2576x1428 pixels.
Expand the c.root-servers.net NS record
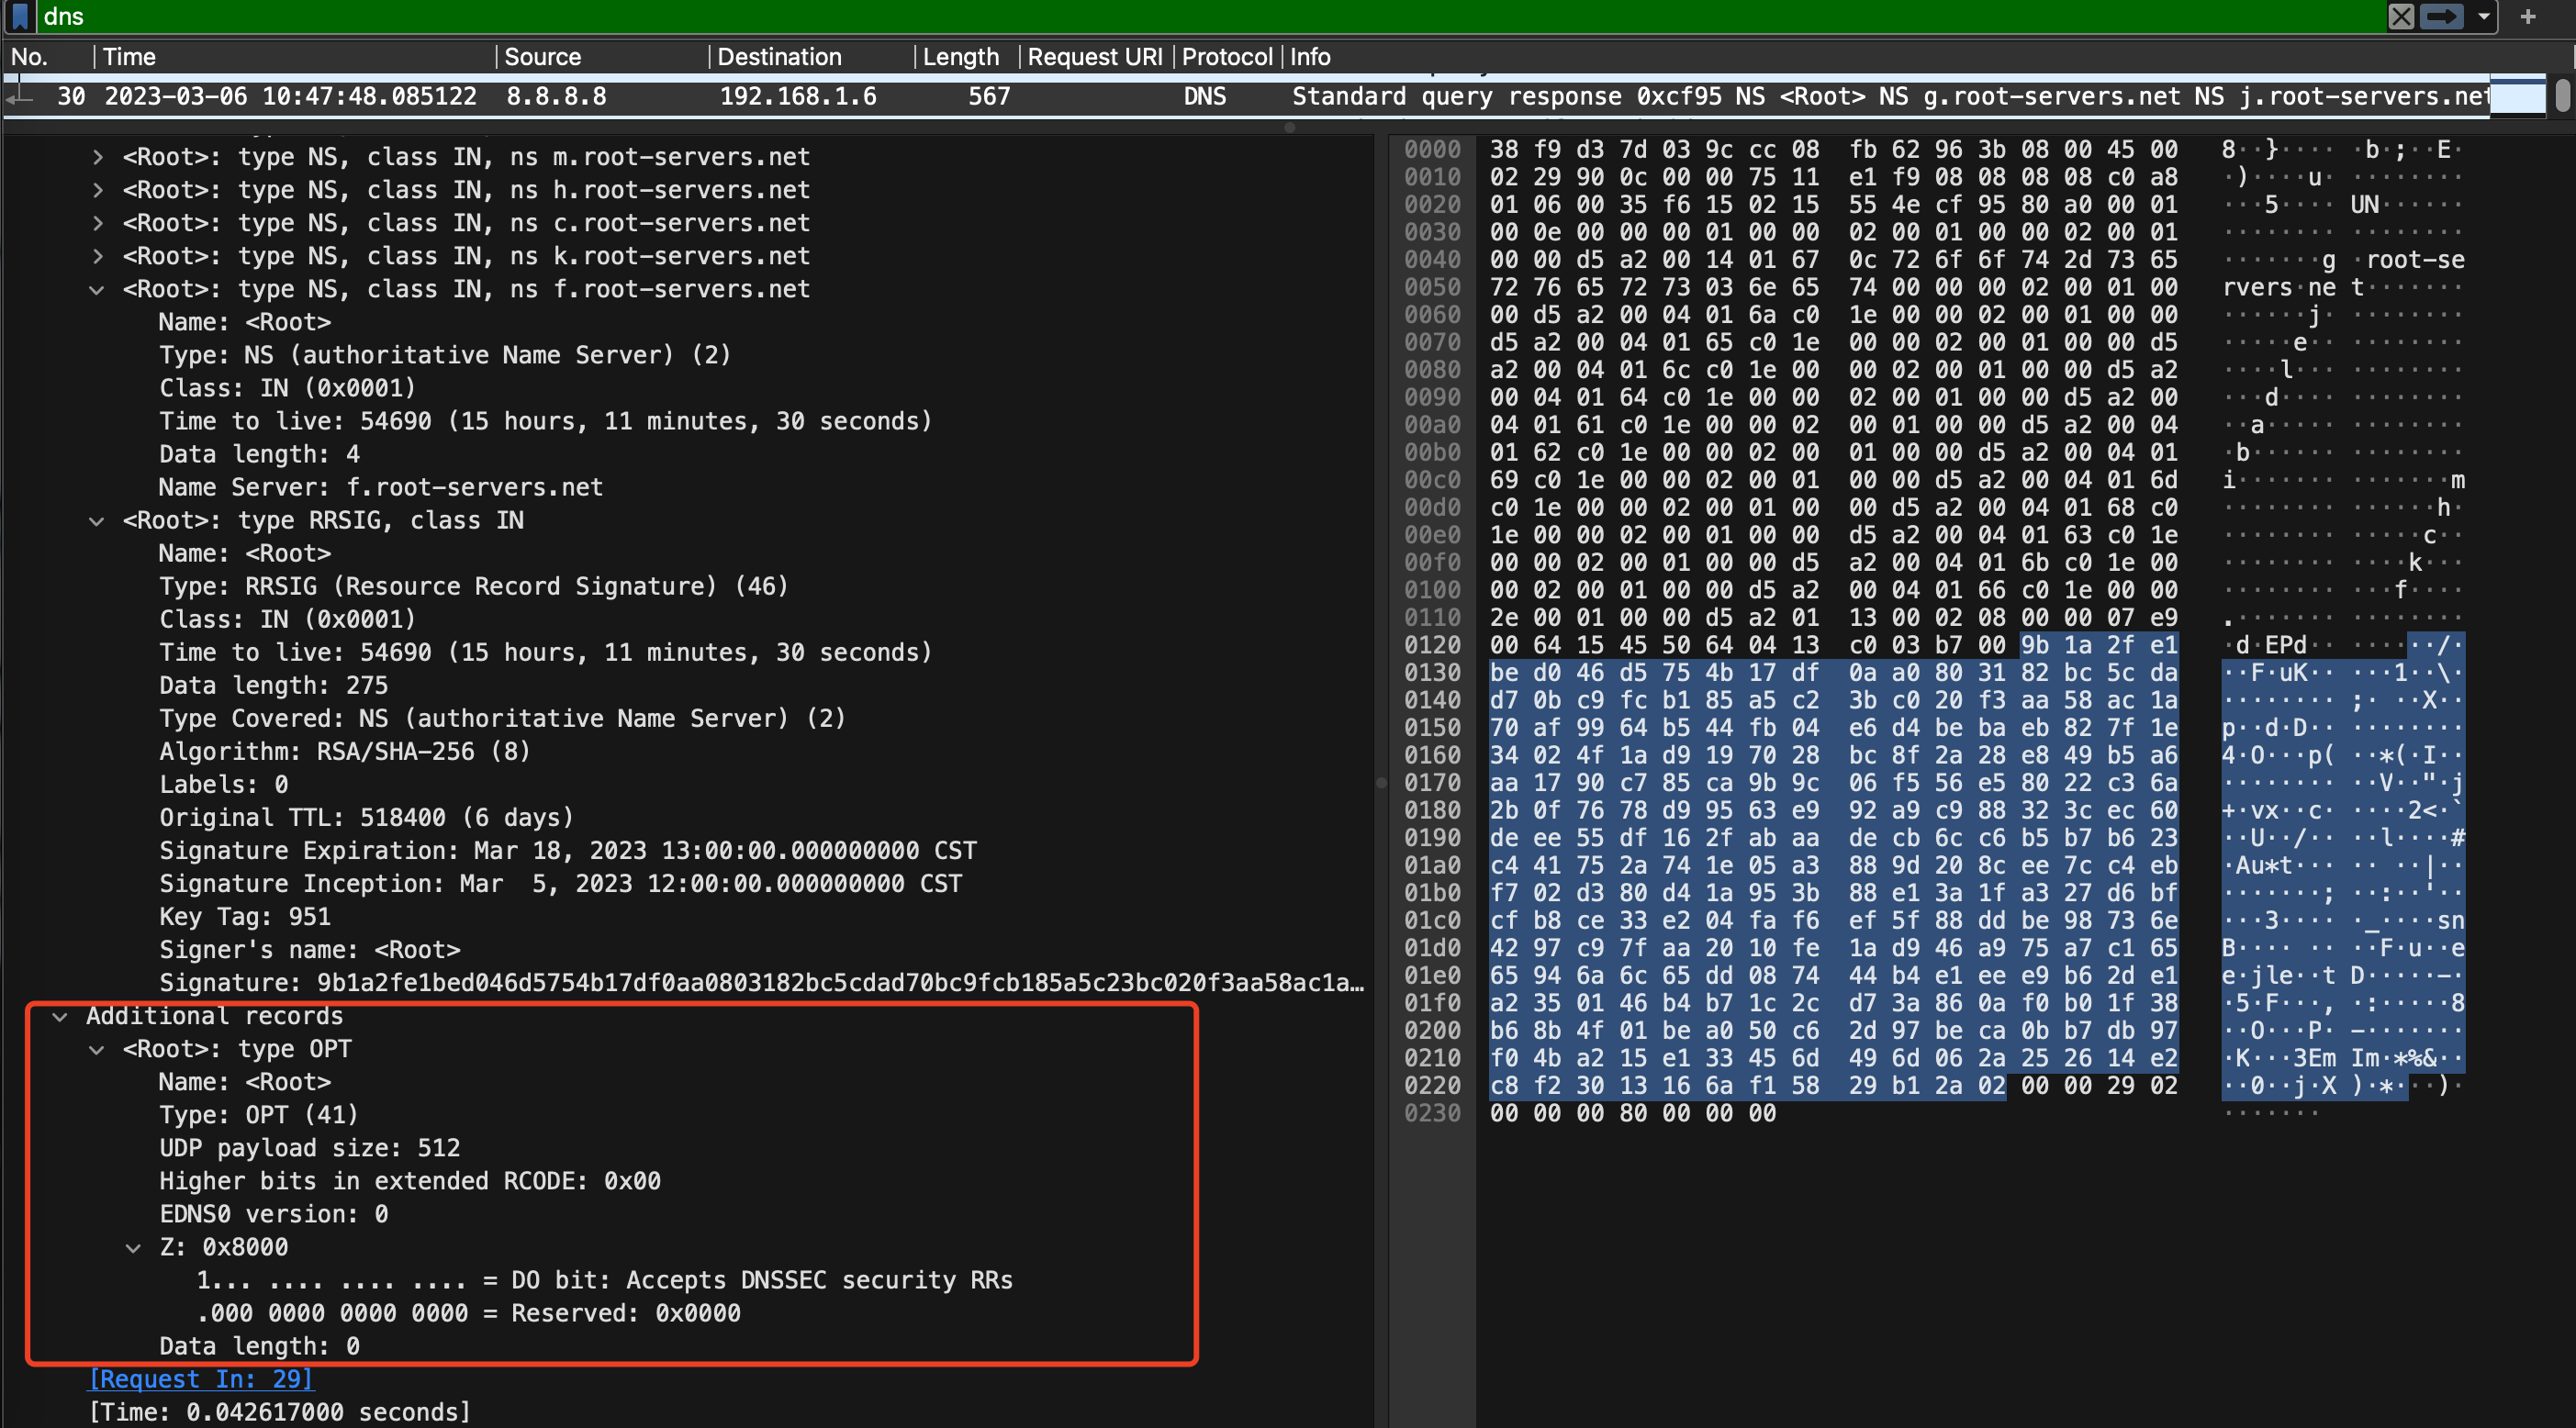(97, 223)
